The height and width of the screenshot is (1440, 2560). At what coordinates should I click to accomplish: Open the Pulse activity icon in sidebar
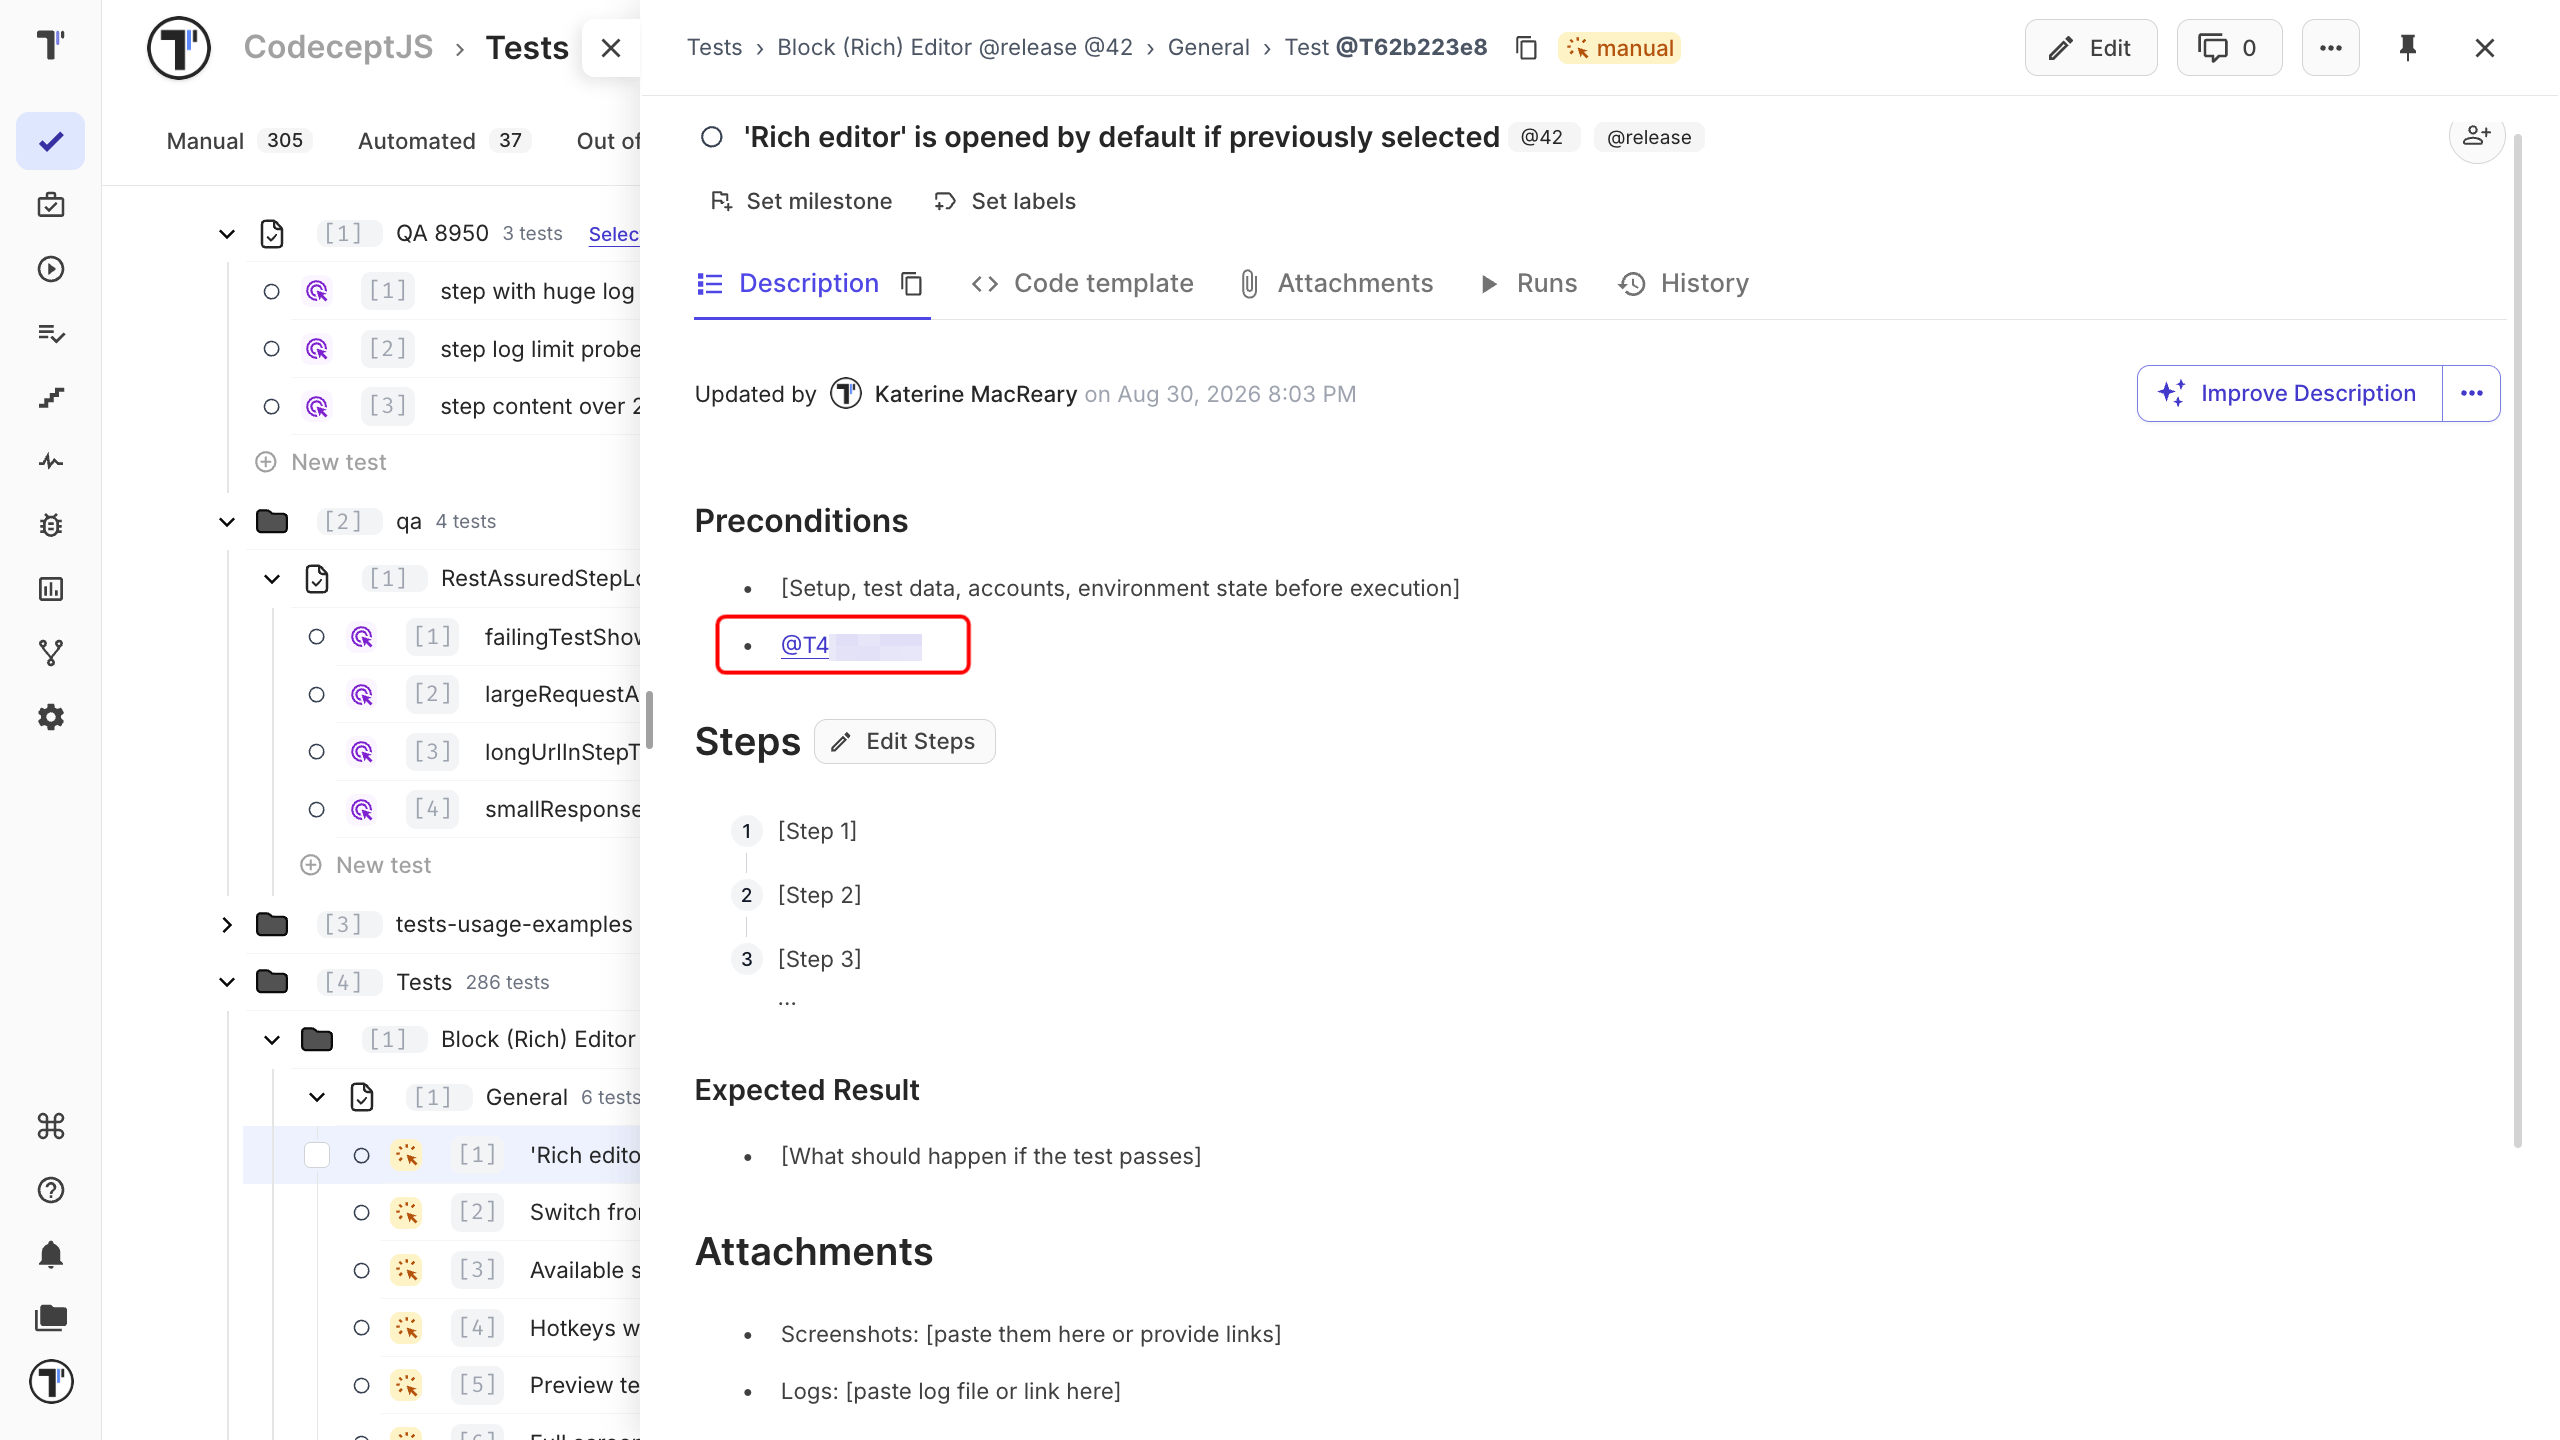51,461
